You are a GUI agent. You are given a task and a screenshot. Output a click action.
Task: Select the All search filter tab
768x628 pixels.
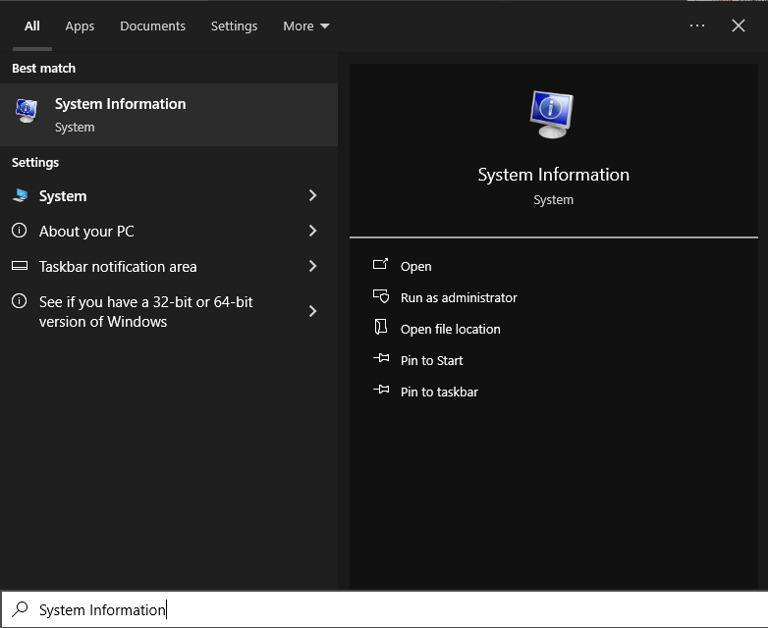tap(32, 26)
